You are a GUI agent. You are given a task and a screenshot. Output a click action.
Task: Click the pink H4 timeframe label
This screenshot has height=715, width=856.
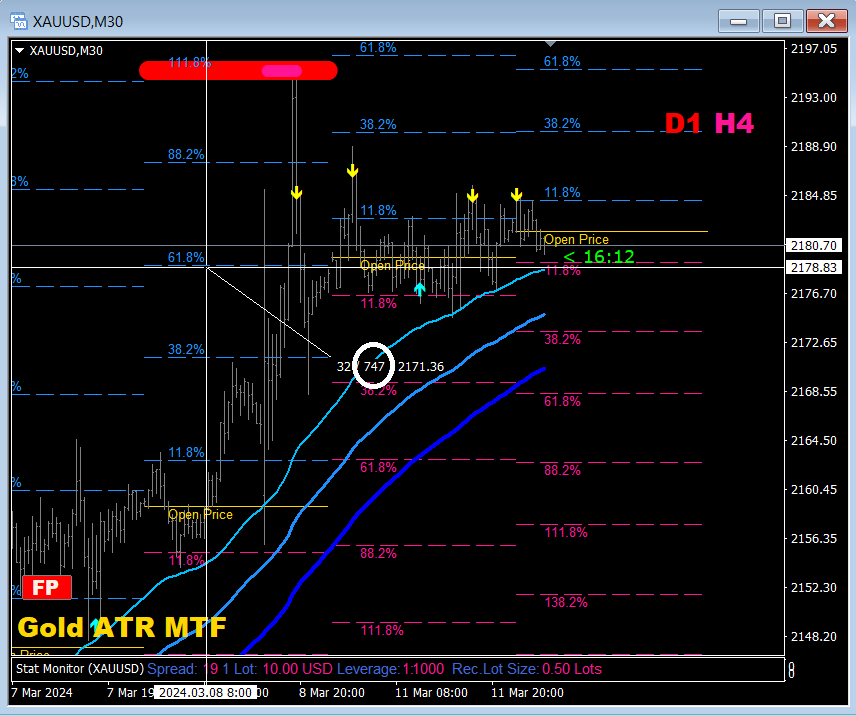[734, 123]
